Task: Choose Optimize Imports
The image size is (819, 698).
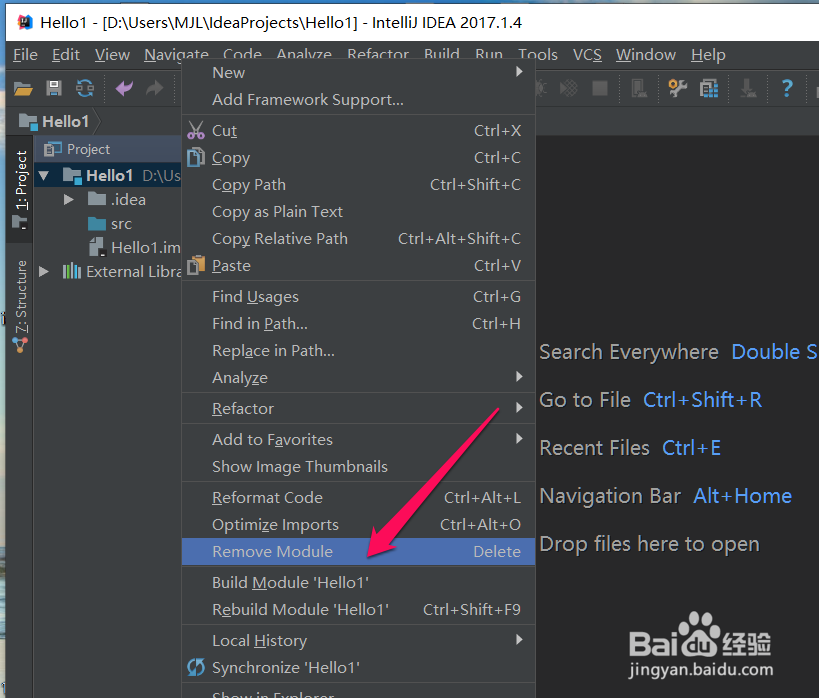Action: pyautogui.click(x=358, y=525)
